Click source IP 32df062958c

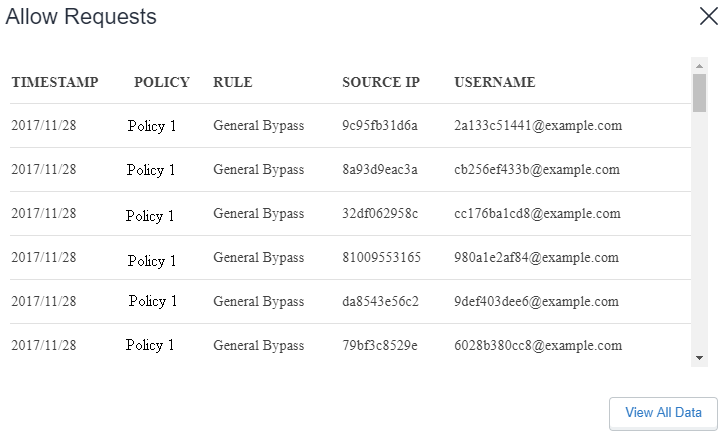(x=380, y=214)
